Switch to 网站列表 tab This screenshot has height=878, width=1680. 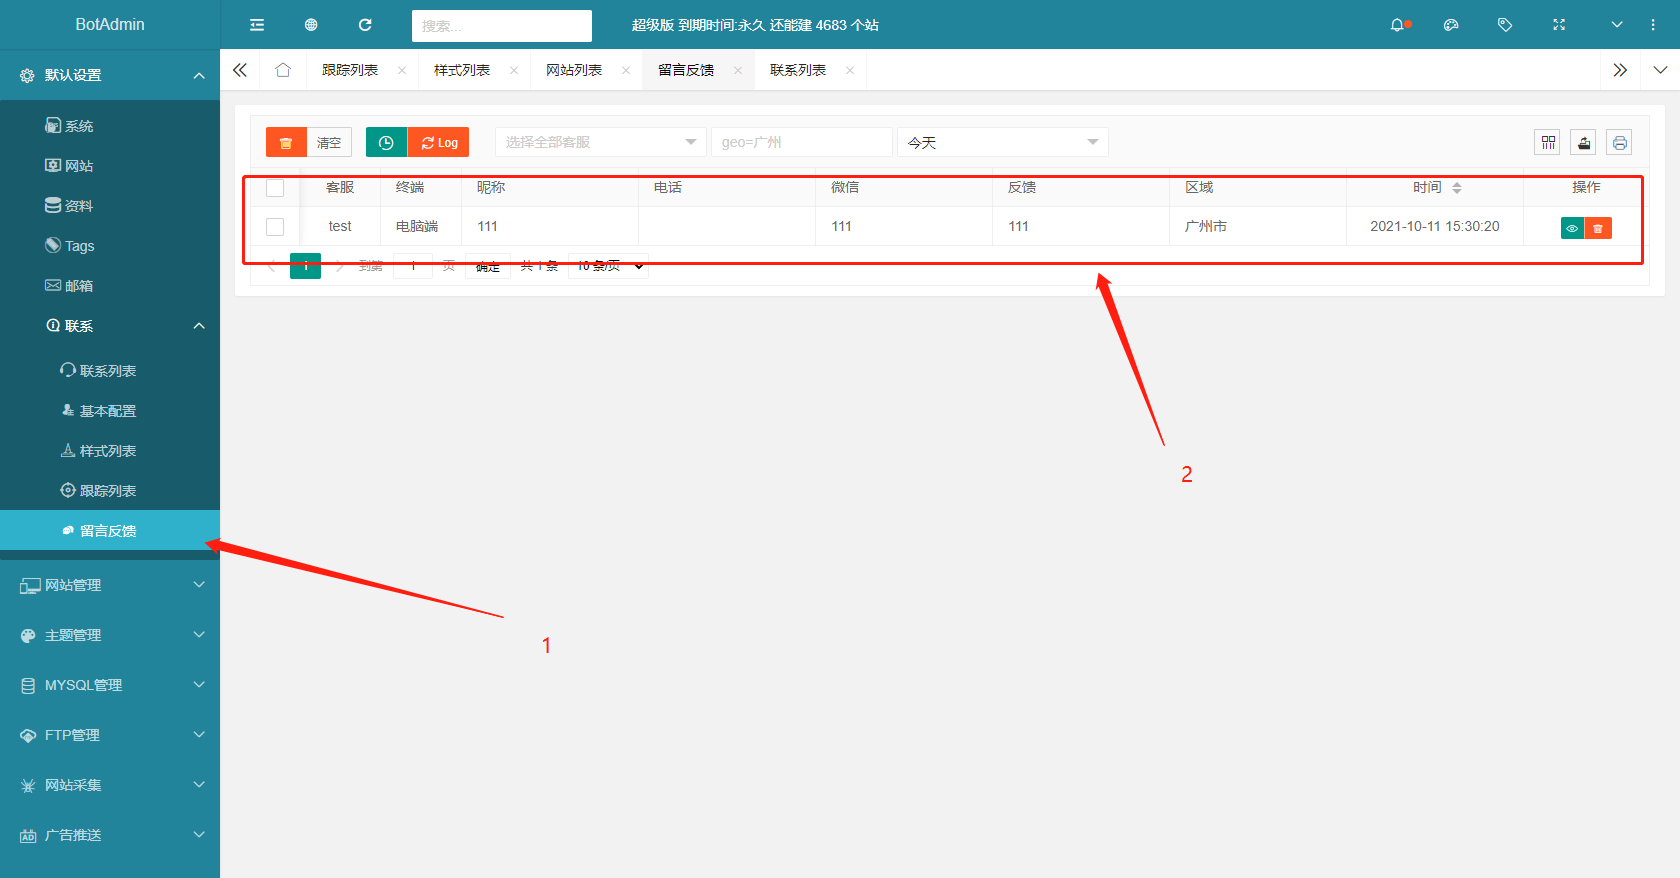[574, 70]
